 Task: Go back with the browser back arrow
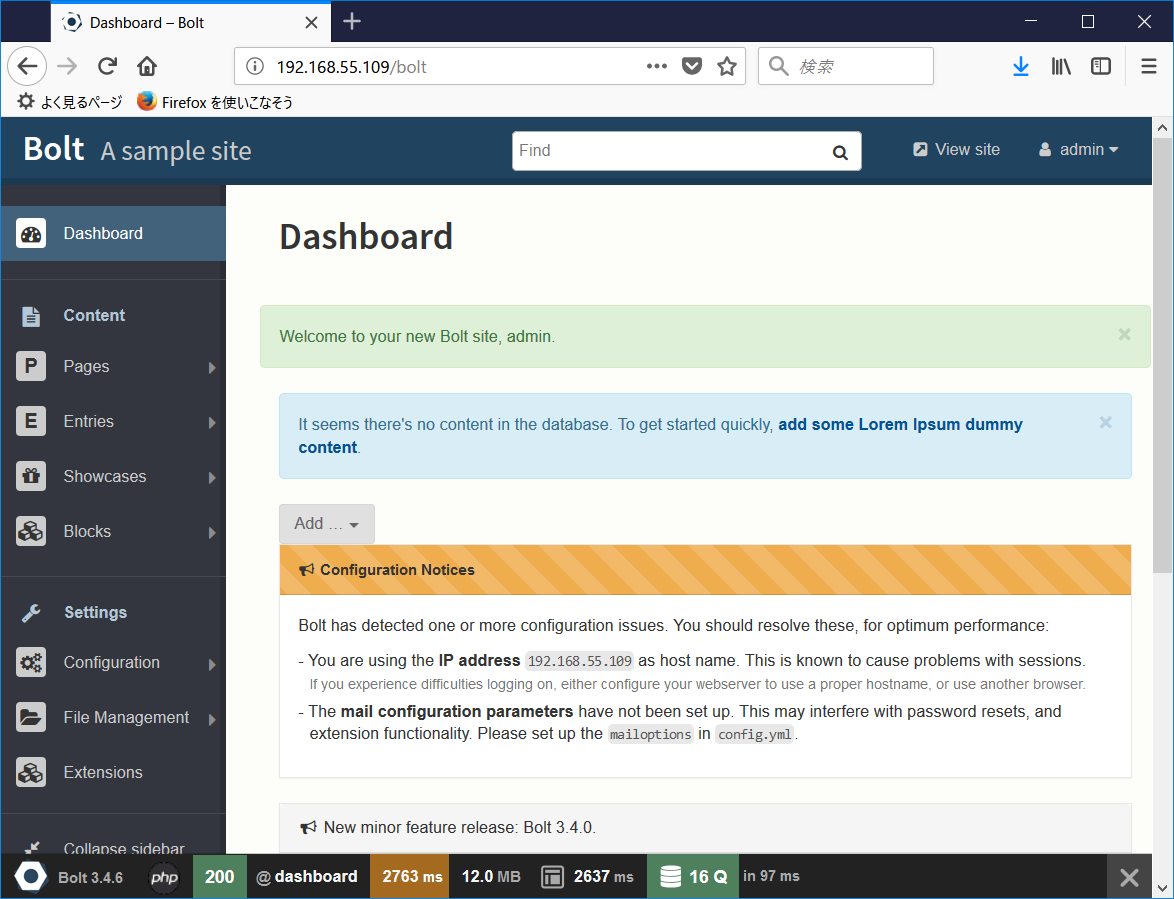coord(28,67)
